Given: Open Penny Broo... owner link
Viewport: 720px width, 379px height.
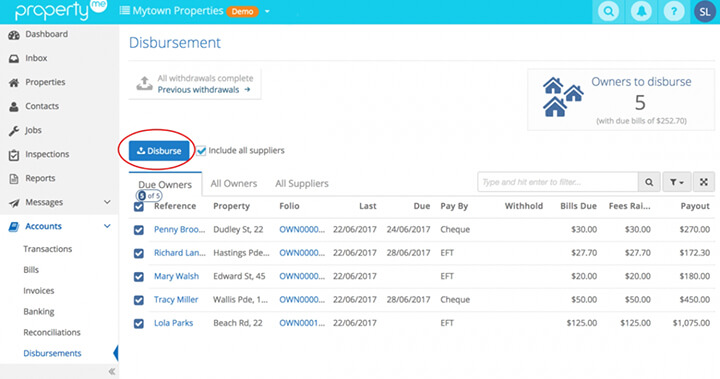Looking at the screenshot, I should tap(179, 229).
